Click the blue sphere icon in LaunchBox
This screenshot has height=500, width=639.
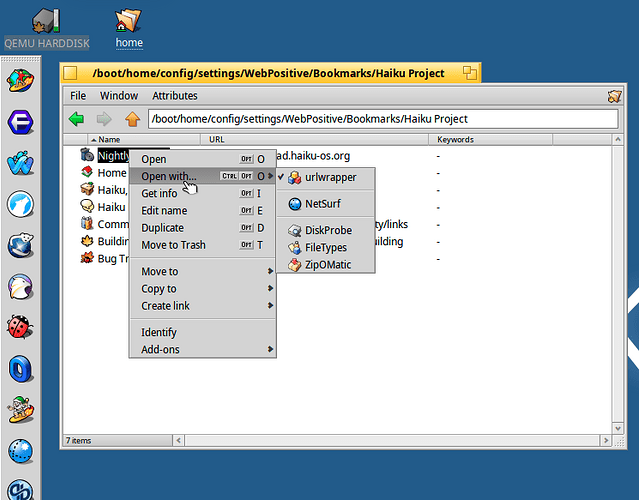20,451
